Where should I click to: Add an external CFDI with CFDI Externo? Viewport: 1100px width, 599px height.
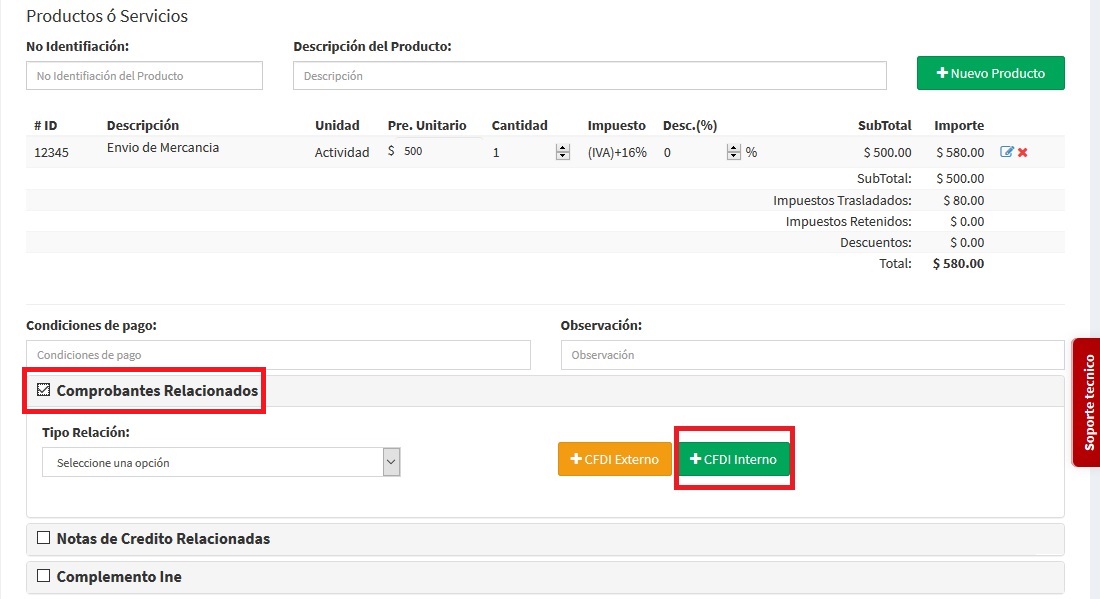click(x=614, y=459)
